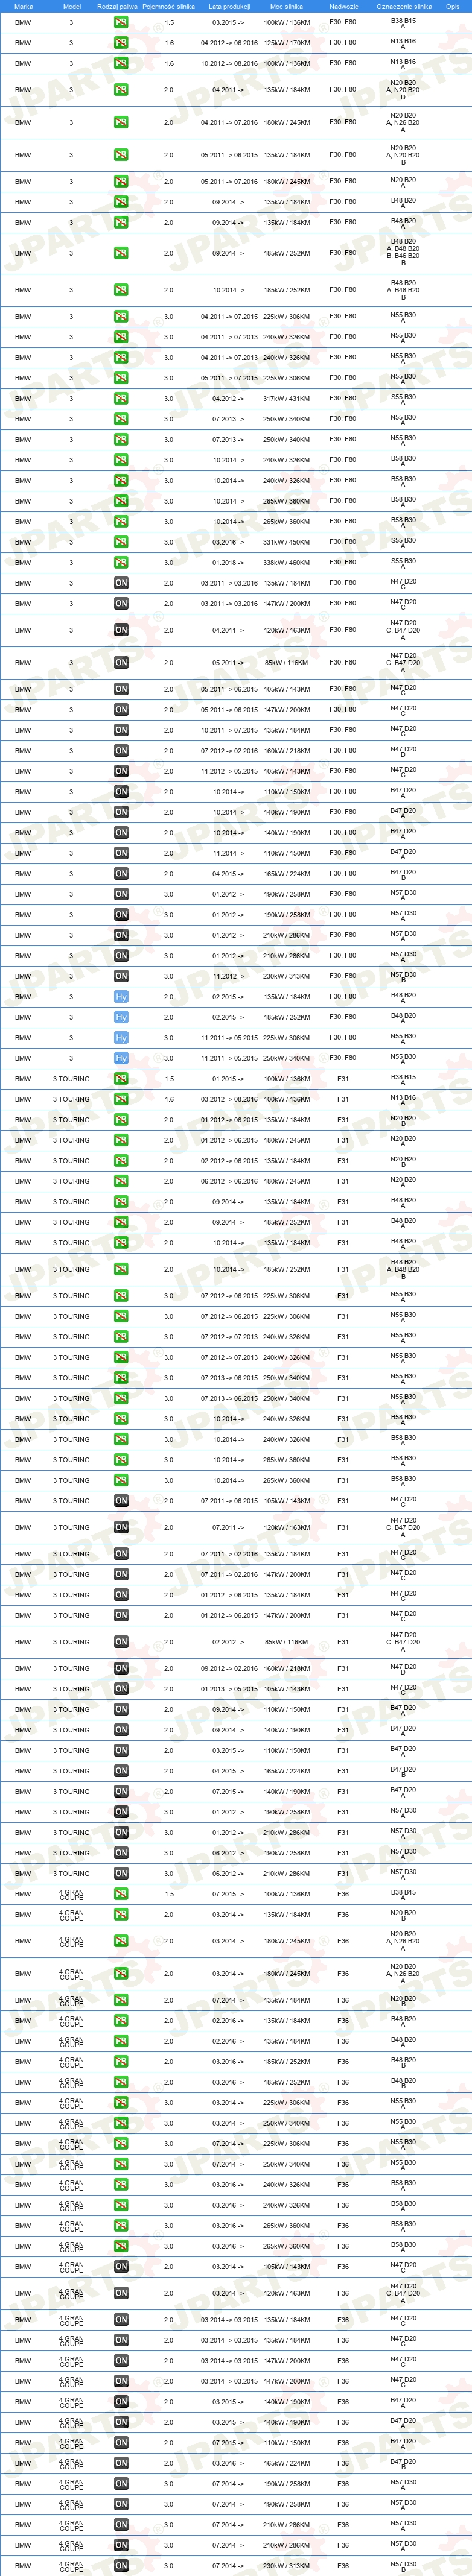Click engine code B48 B20 A, B48 B20 B, B46 B20 B
This screenshot has height=2576, width=472.
click(403, 252)
